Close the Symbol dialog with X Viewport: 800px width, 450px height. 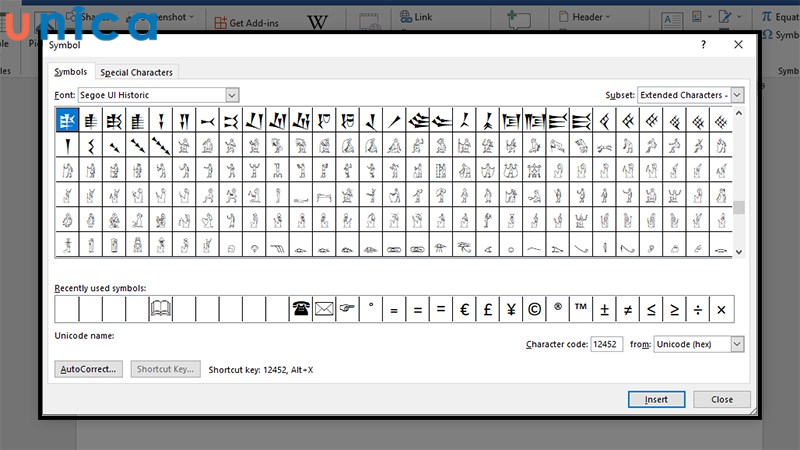738,44
